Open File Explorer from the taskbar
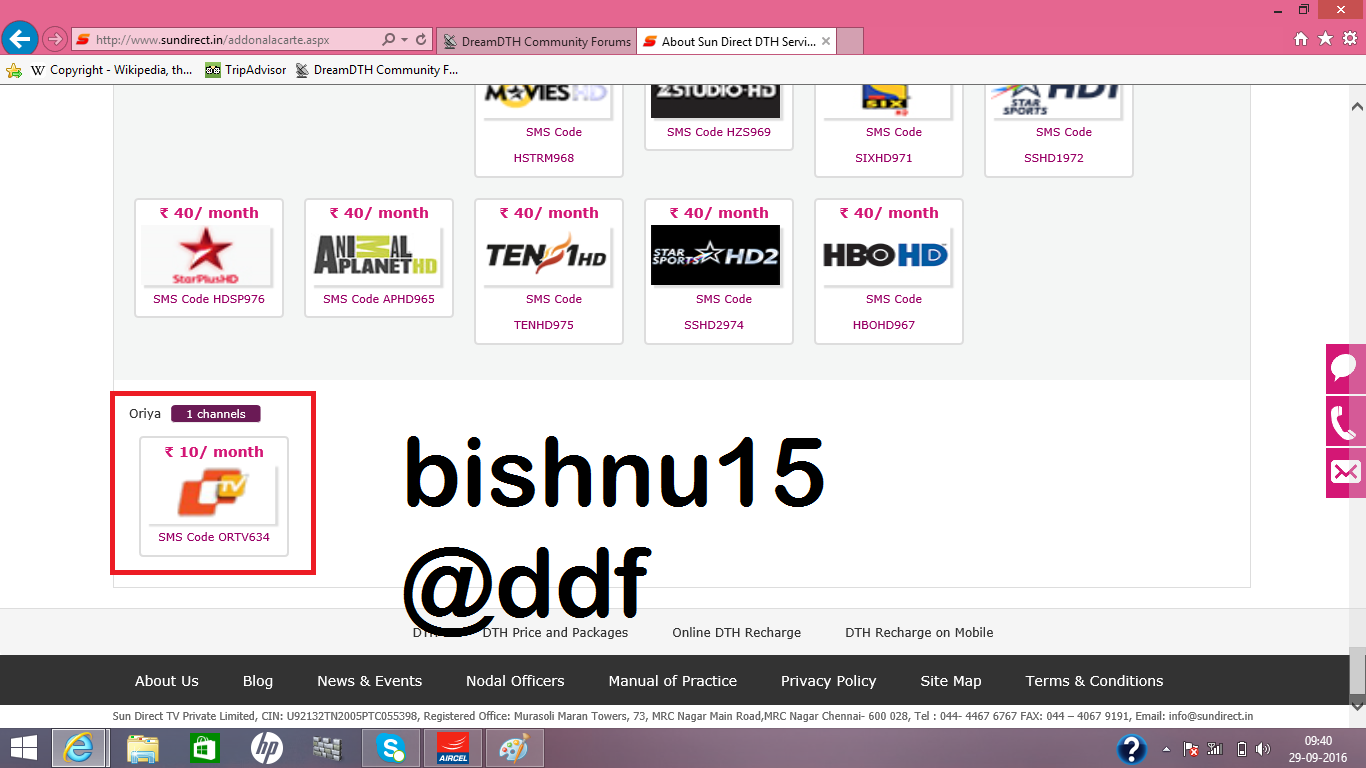This screenshot has height=768, width=1366. [x=143, y=748]
